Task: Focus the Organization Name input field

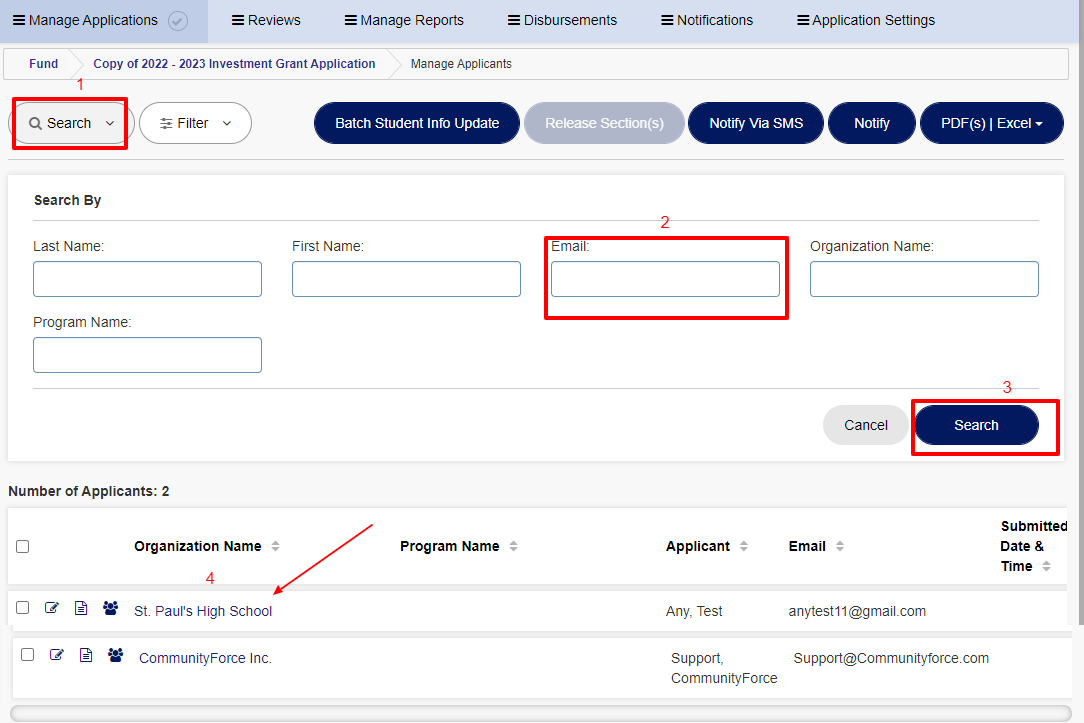Action: click(924, 279)
